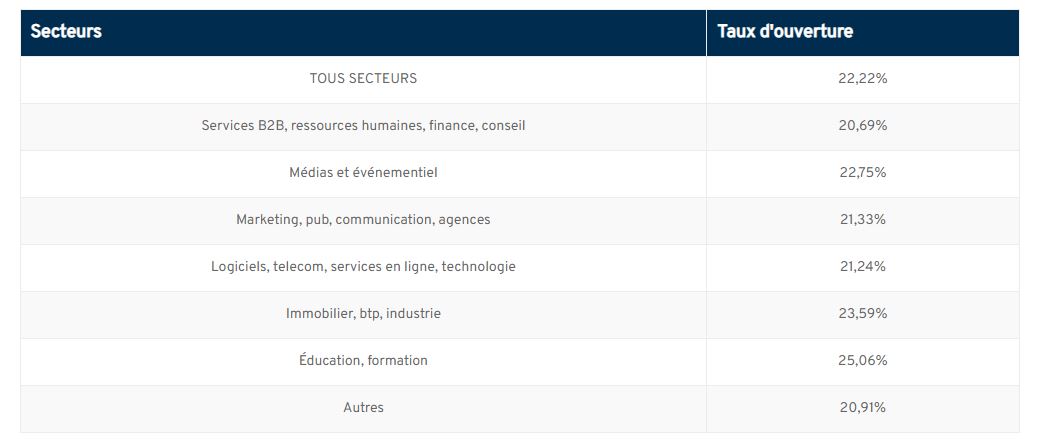Viewport: 1040px width, 446px height.
Task: Click the Taux d'ouverture column header
Action: 862,32
